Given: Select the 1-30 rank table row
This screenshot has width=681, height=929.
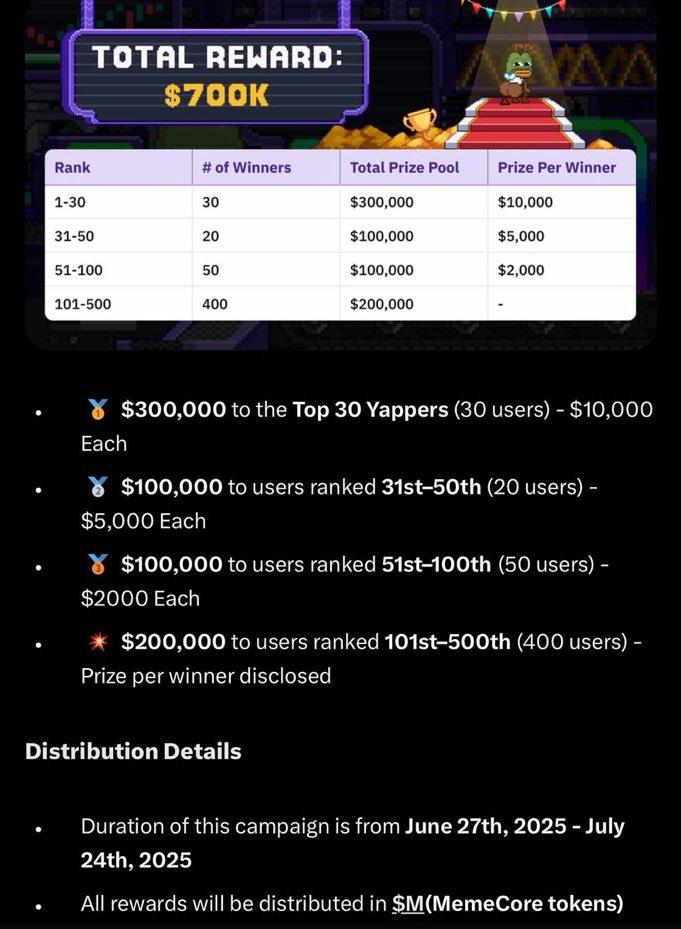Looking at the screenshot, I should (340, 202).
